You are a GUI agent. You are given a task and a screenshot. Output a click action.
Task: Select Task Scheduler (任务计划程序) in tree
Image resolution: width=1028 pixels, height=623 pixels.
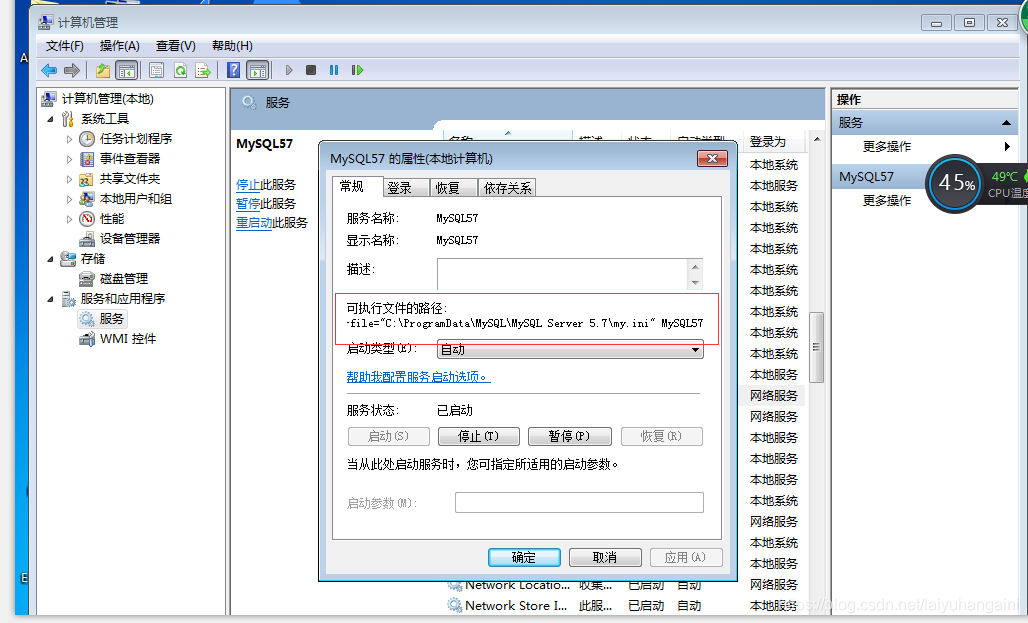pyautogui.click(x=136, y=138)
